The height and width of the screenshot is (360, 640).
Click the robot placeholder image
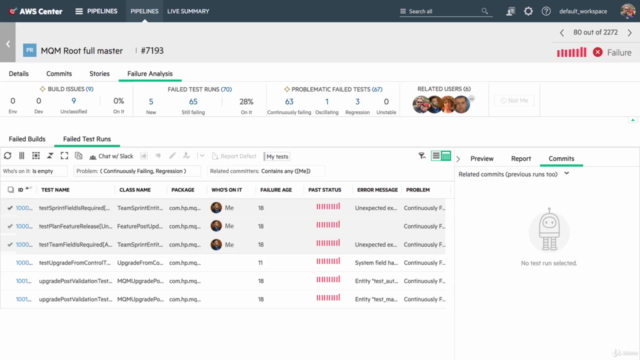549,230
